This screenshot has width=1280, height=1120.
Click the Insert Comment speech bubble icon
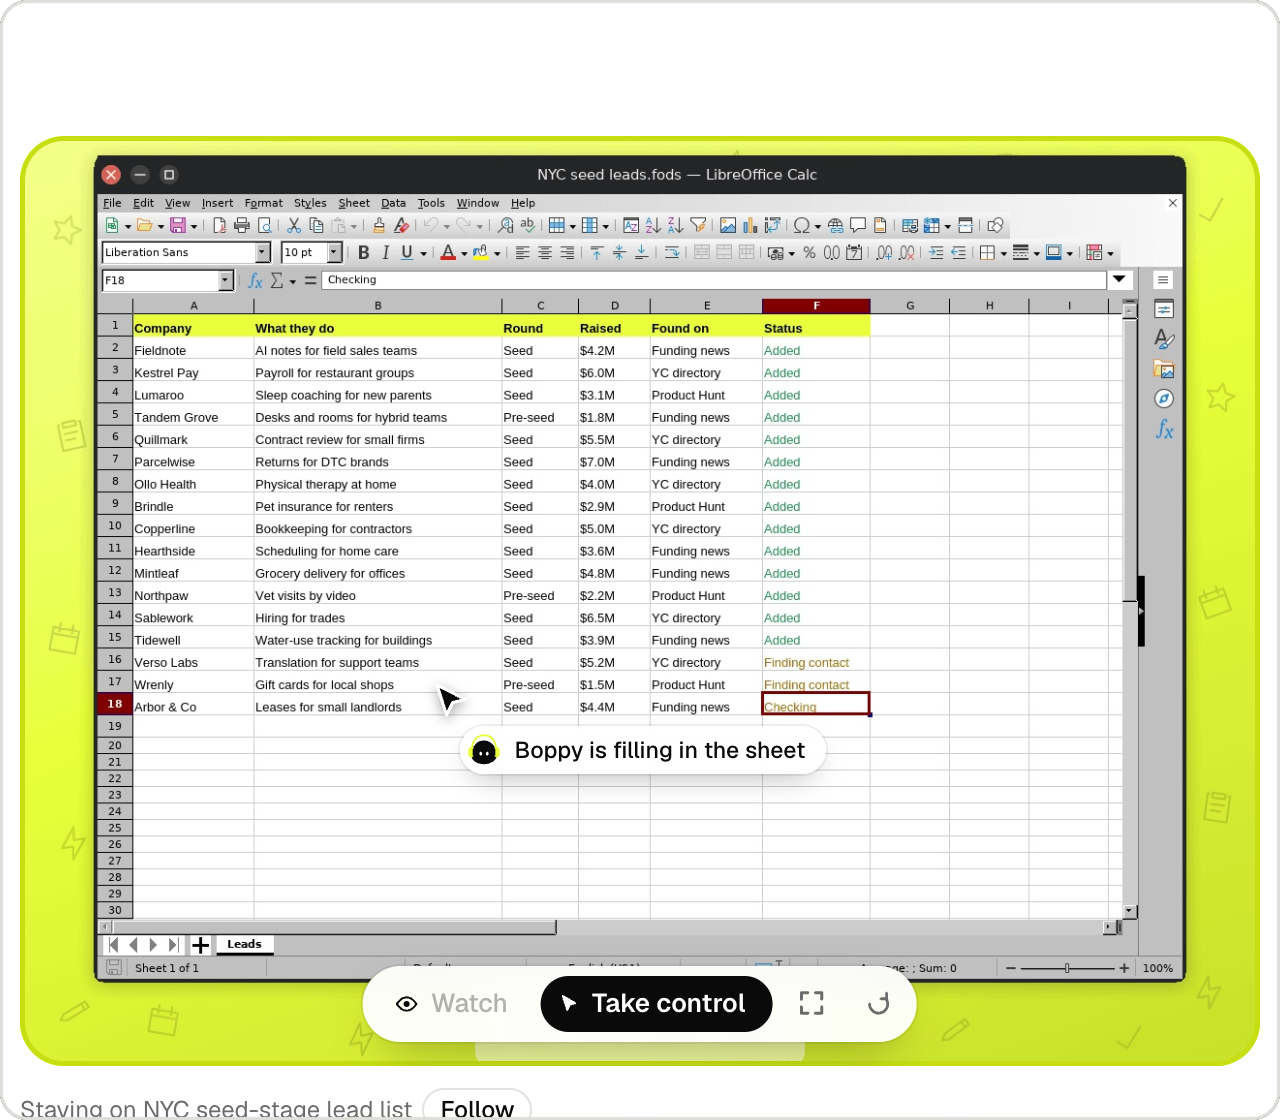[858, 226]
